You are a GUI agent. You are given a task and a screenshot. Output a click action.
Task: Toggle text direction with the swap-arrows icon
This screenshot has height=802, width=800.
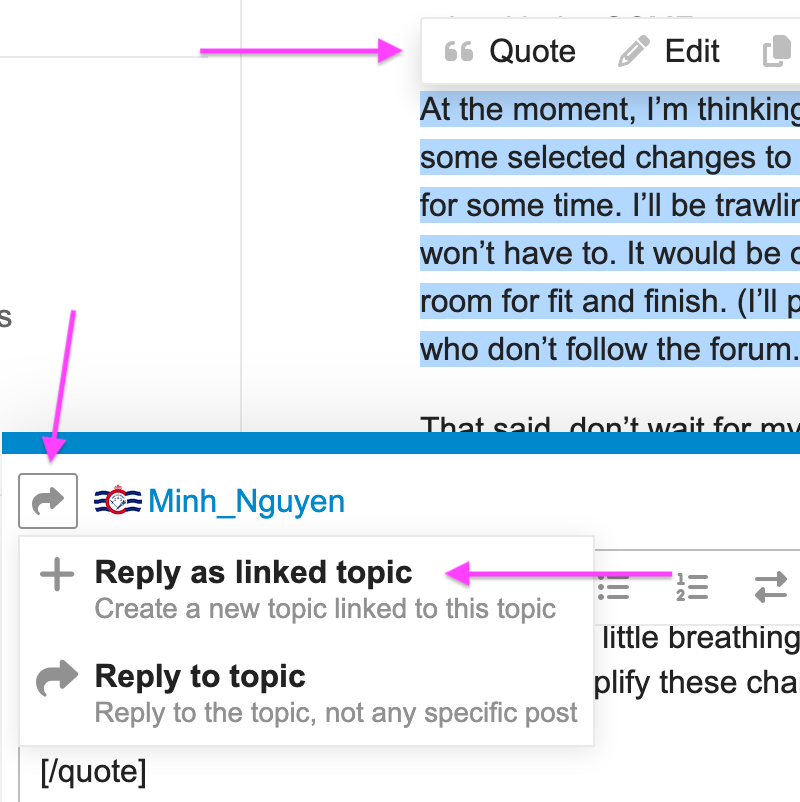pos(770,586)
